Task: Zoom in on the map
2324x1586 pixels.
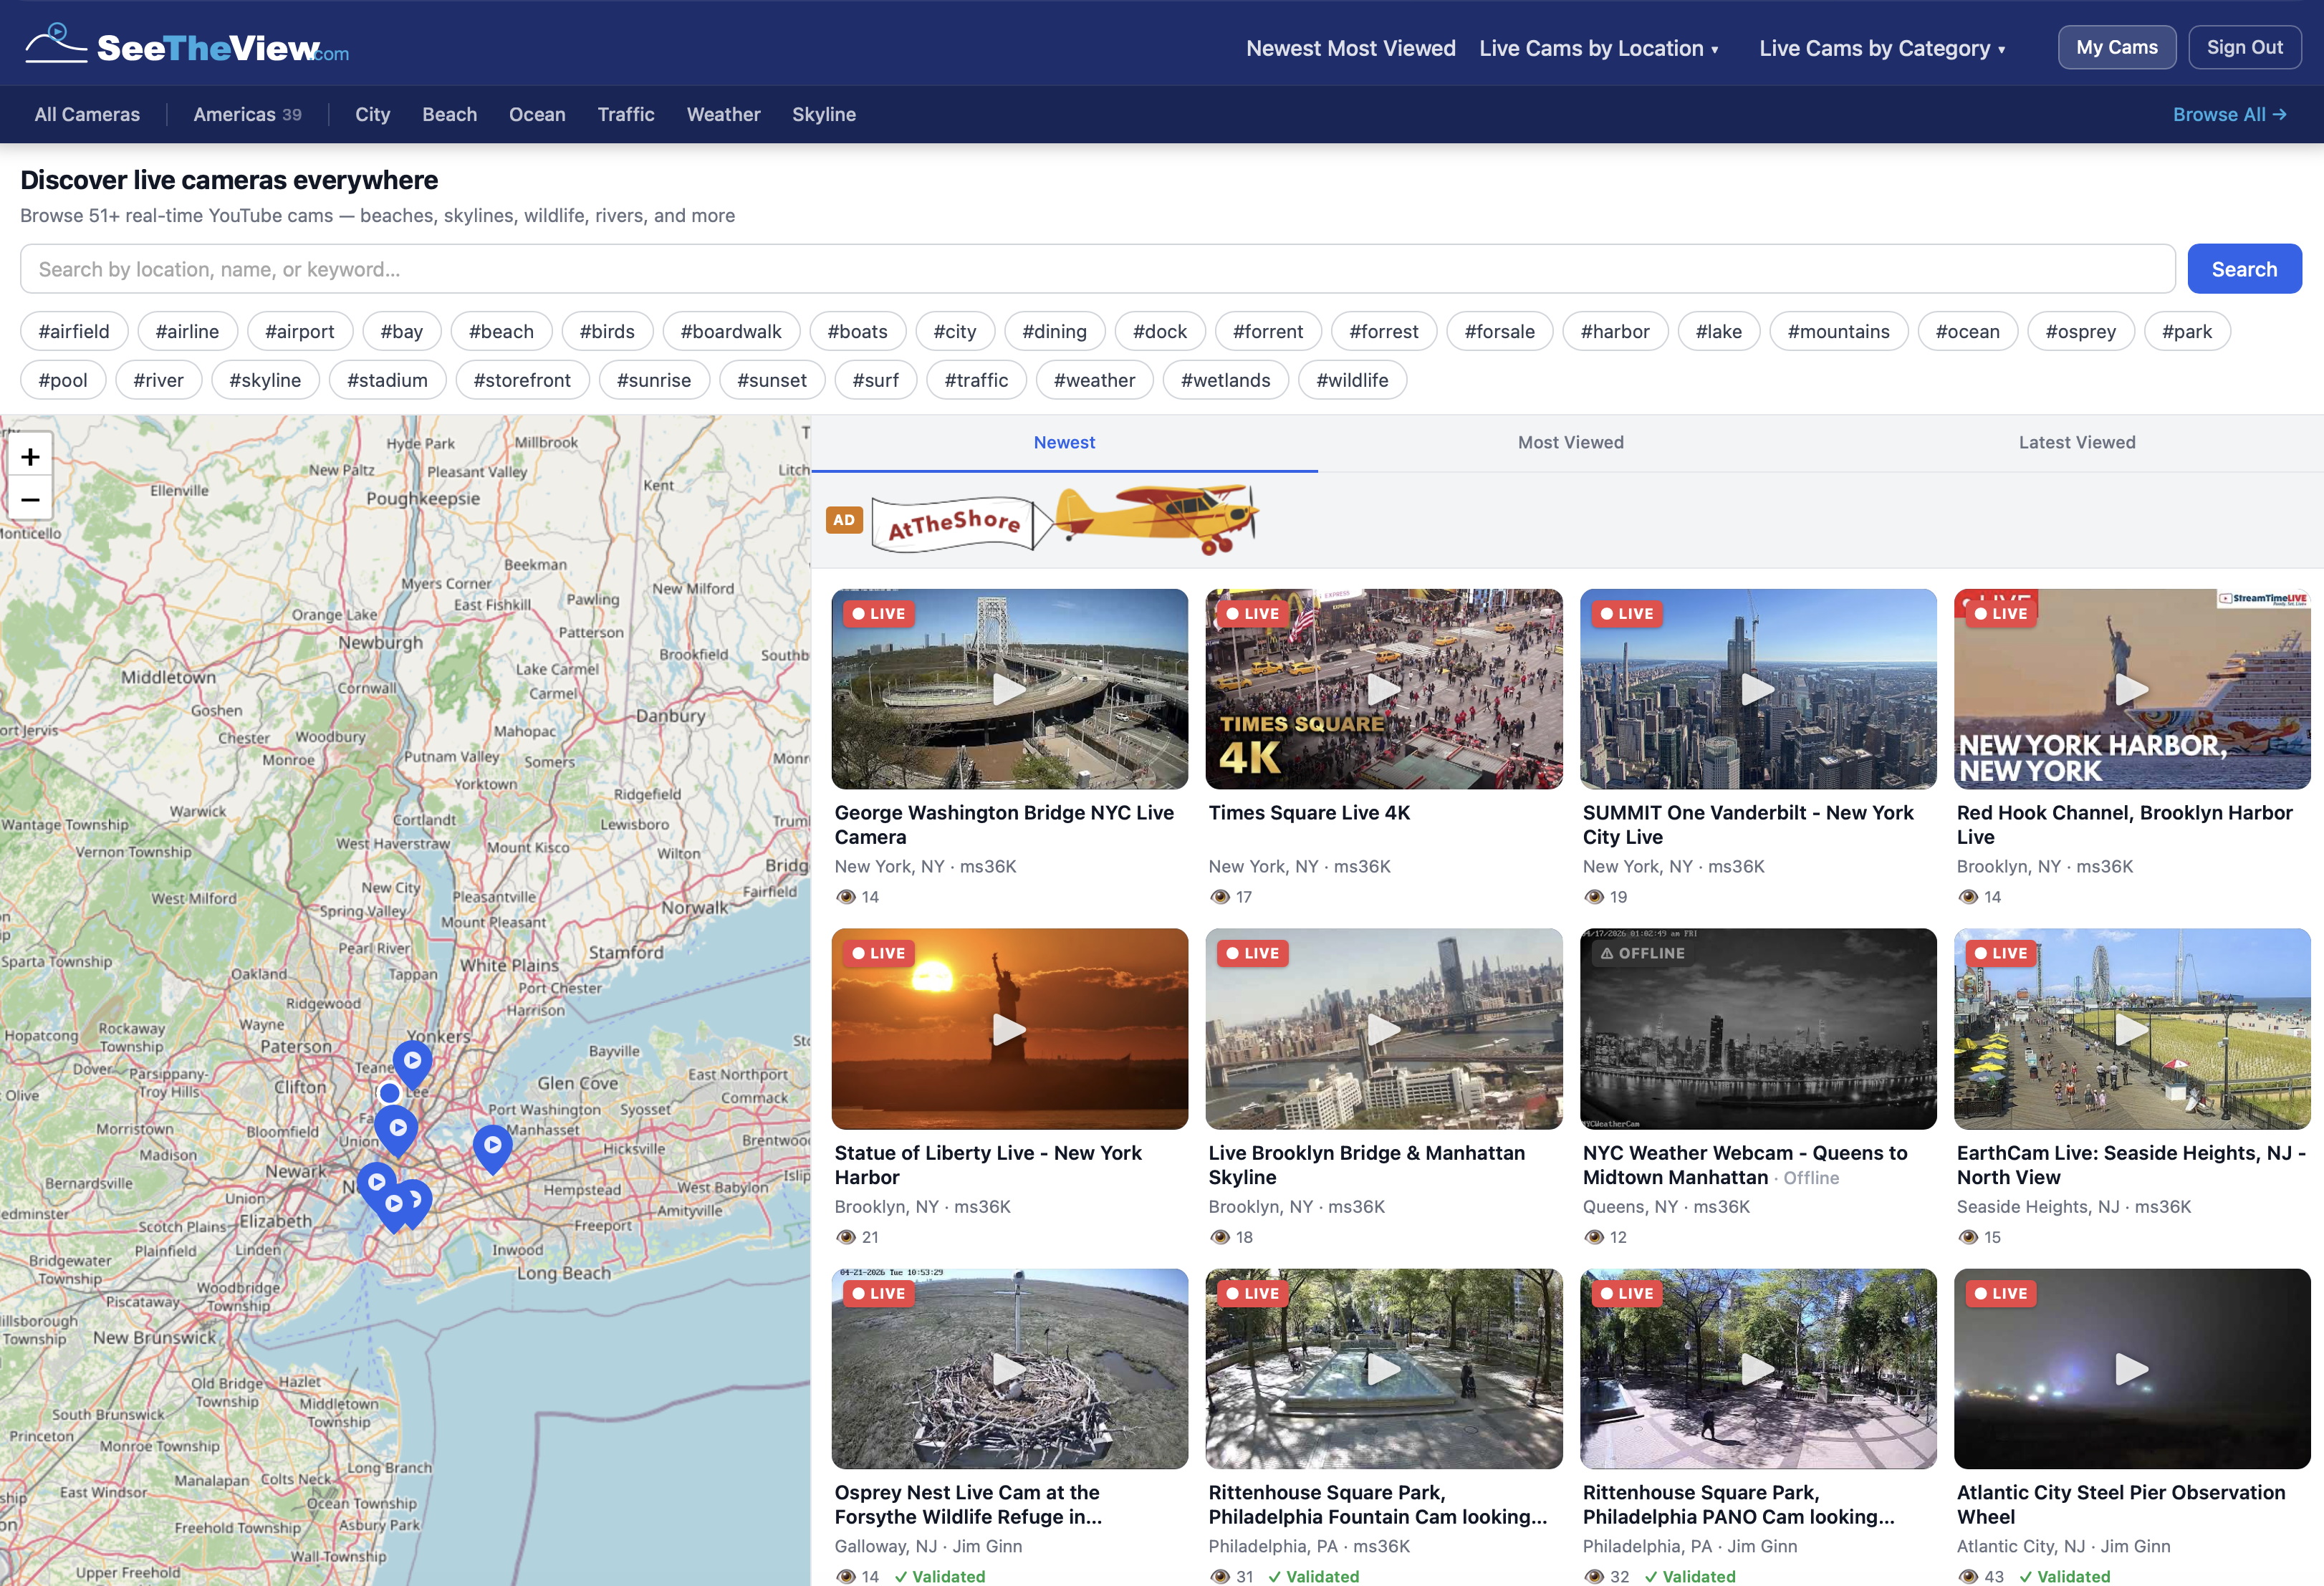Action: coord(30,456)
